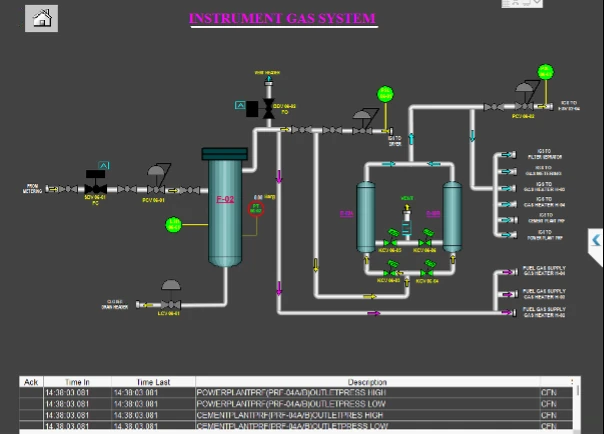This screenshot has width=604, height=434.
Task: Open the IG to Power Plant PRF link
Action: (x=545, y=235)
